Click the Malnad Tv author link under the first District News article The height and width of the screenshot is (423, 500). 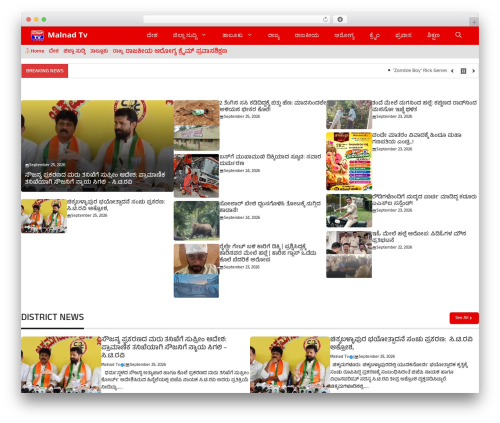(x=111, y=365)
